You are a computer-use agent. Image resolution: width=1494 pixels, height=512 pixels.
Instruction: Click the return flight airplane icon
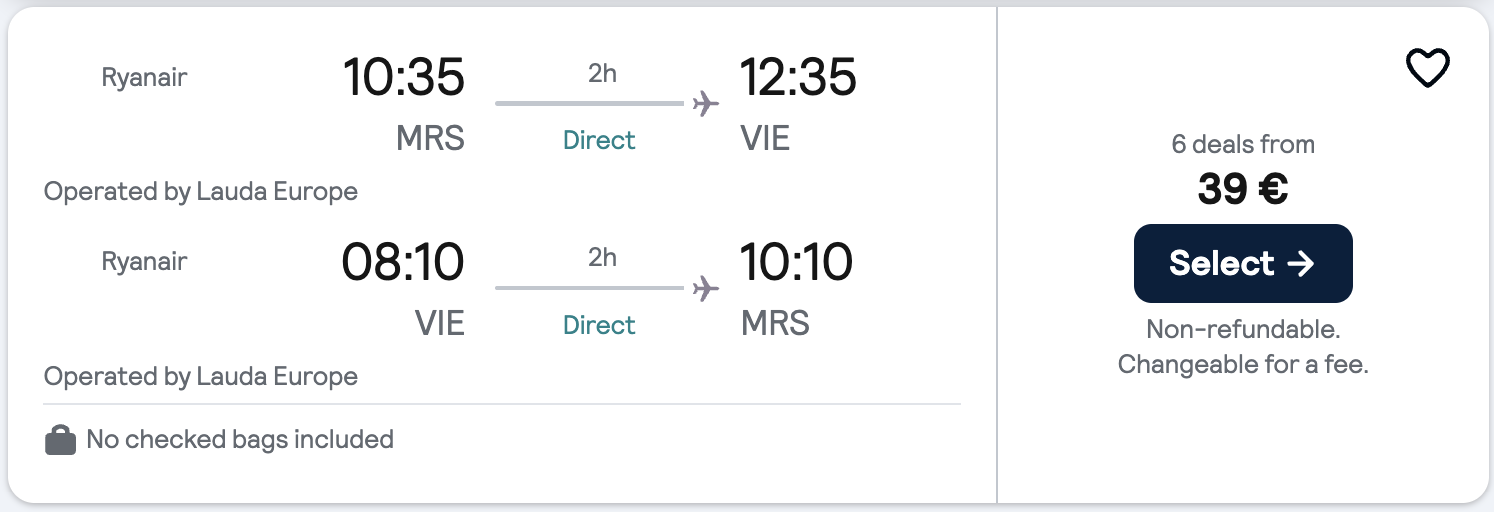pyautogui.click(x=706, y=288)
